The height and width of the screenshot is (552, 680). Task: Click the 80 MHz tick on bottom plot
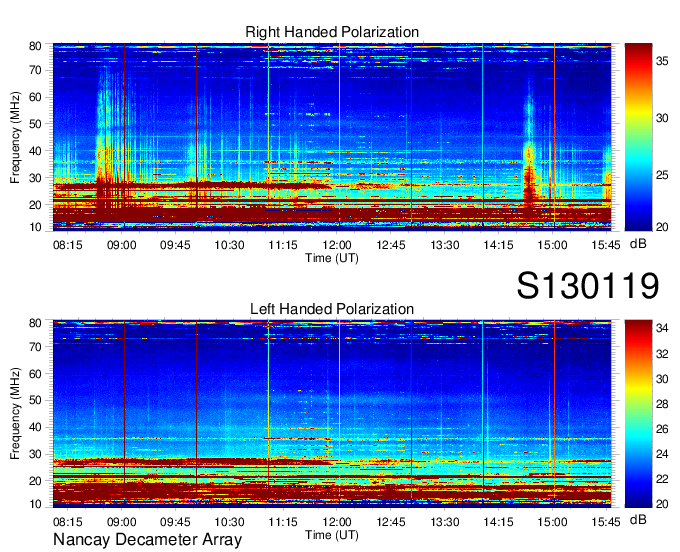coord(35,323)
